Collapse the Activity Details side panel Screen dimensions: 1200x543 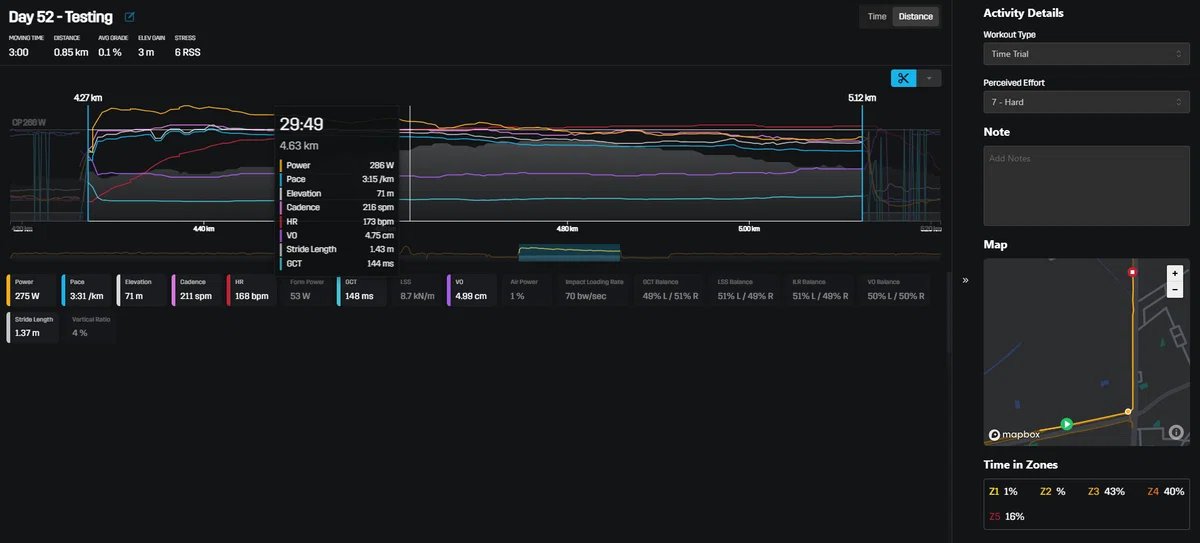tap(966, 281)
